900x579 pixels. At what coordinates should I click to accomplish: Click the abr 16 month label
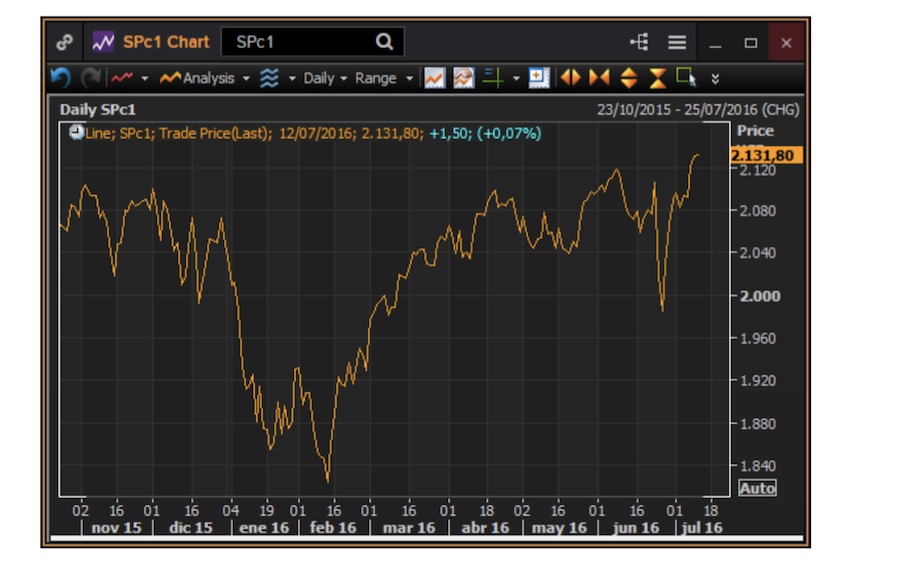click(485, 528)
